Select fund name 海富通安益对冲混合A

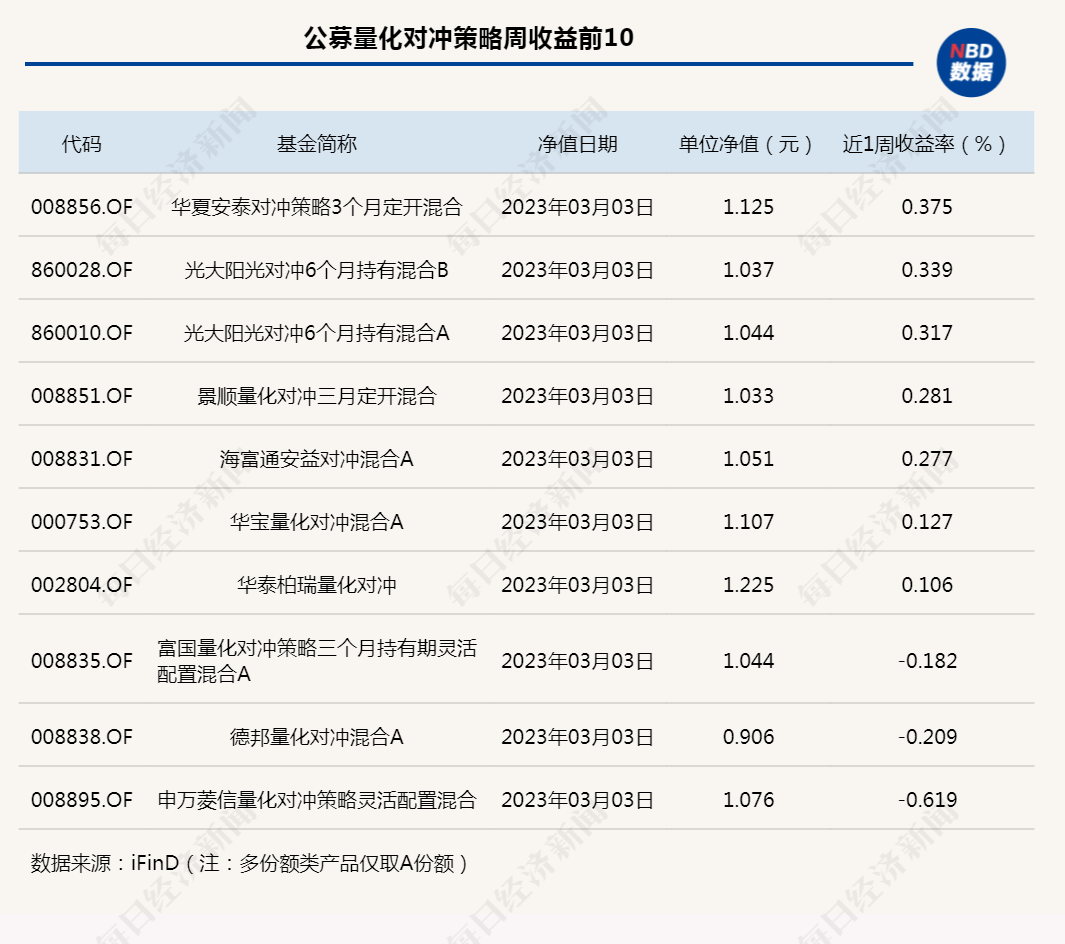[x=317, y=459]
